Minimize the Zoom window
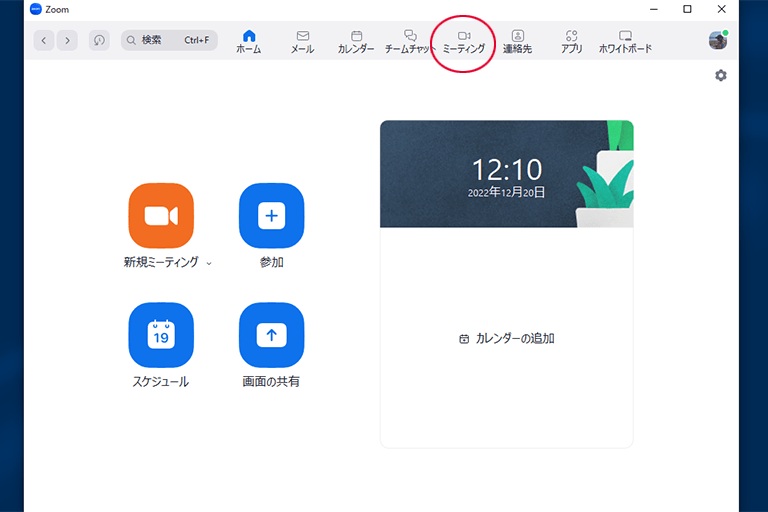The height and width of the screenshot is (512, 768). (x=653, y=9)
